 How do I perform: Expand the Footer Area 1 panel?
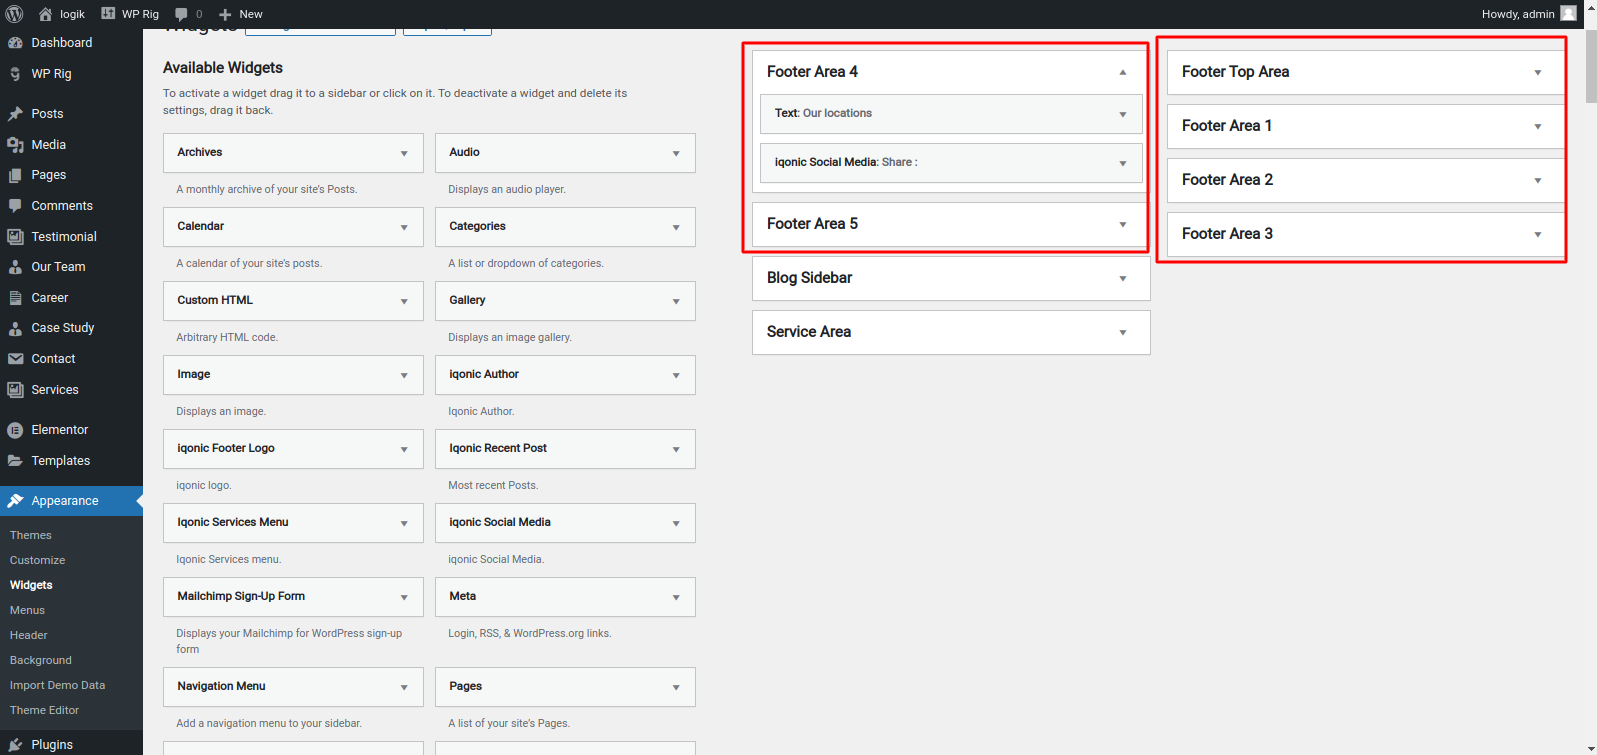1538,126
